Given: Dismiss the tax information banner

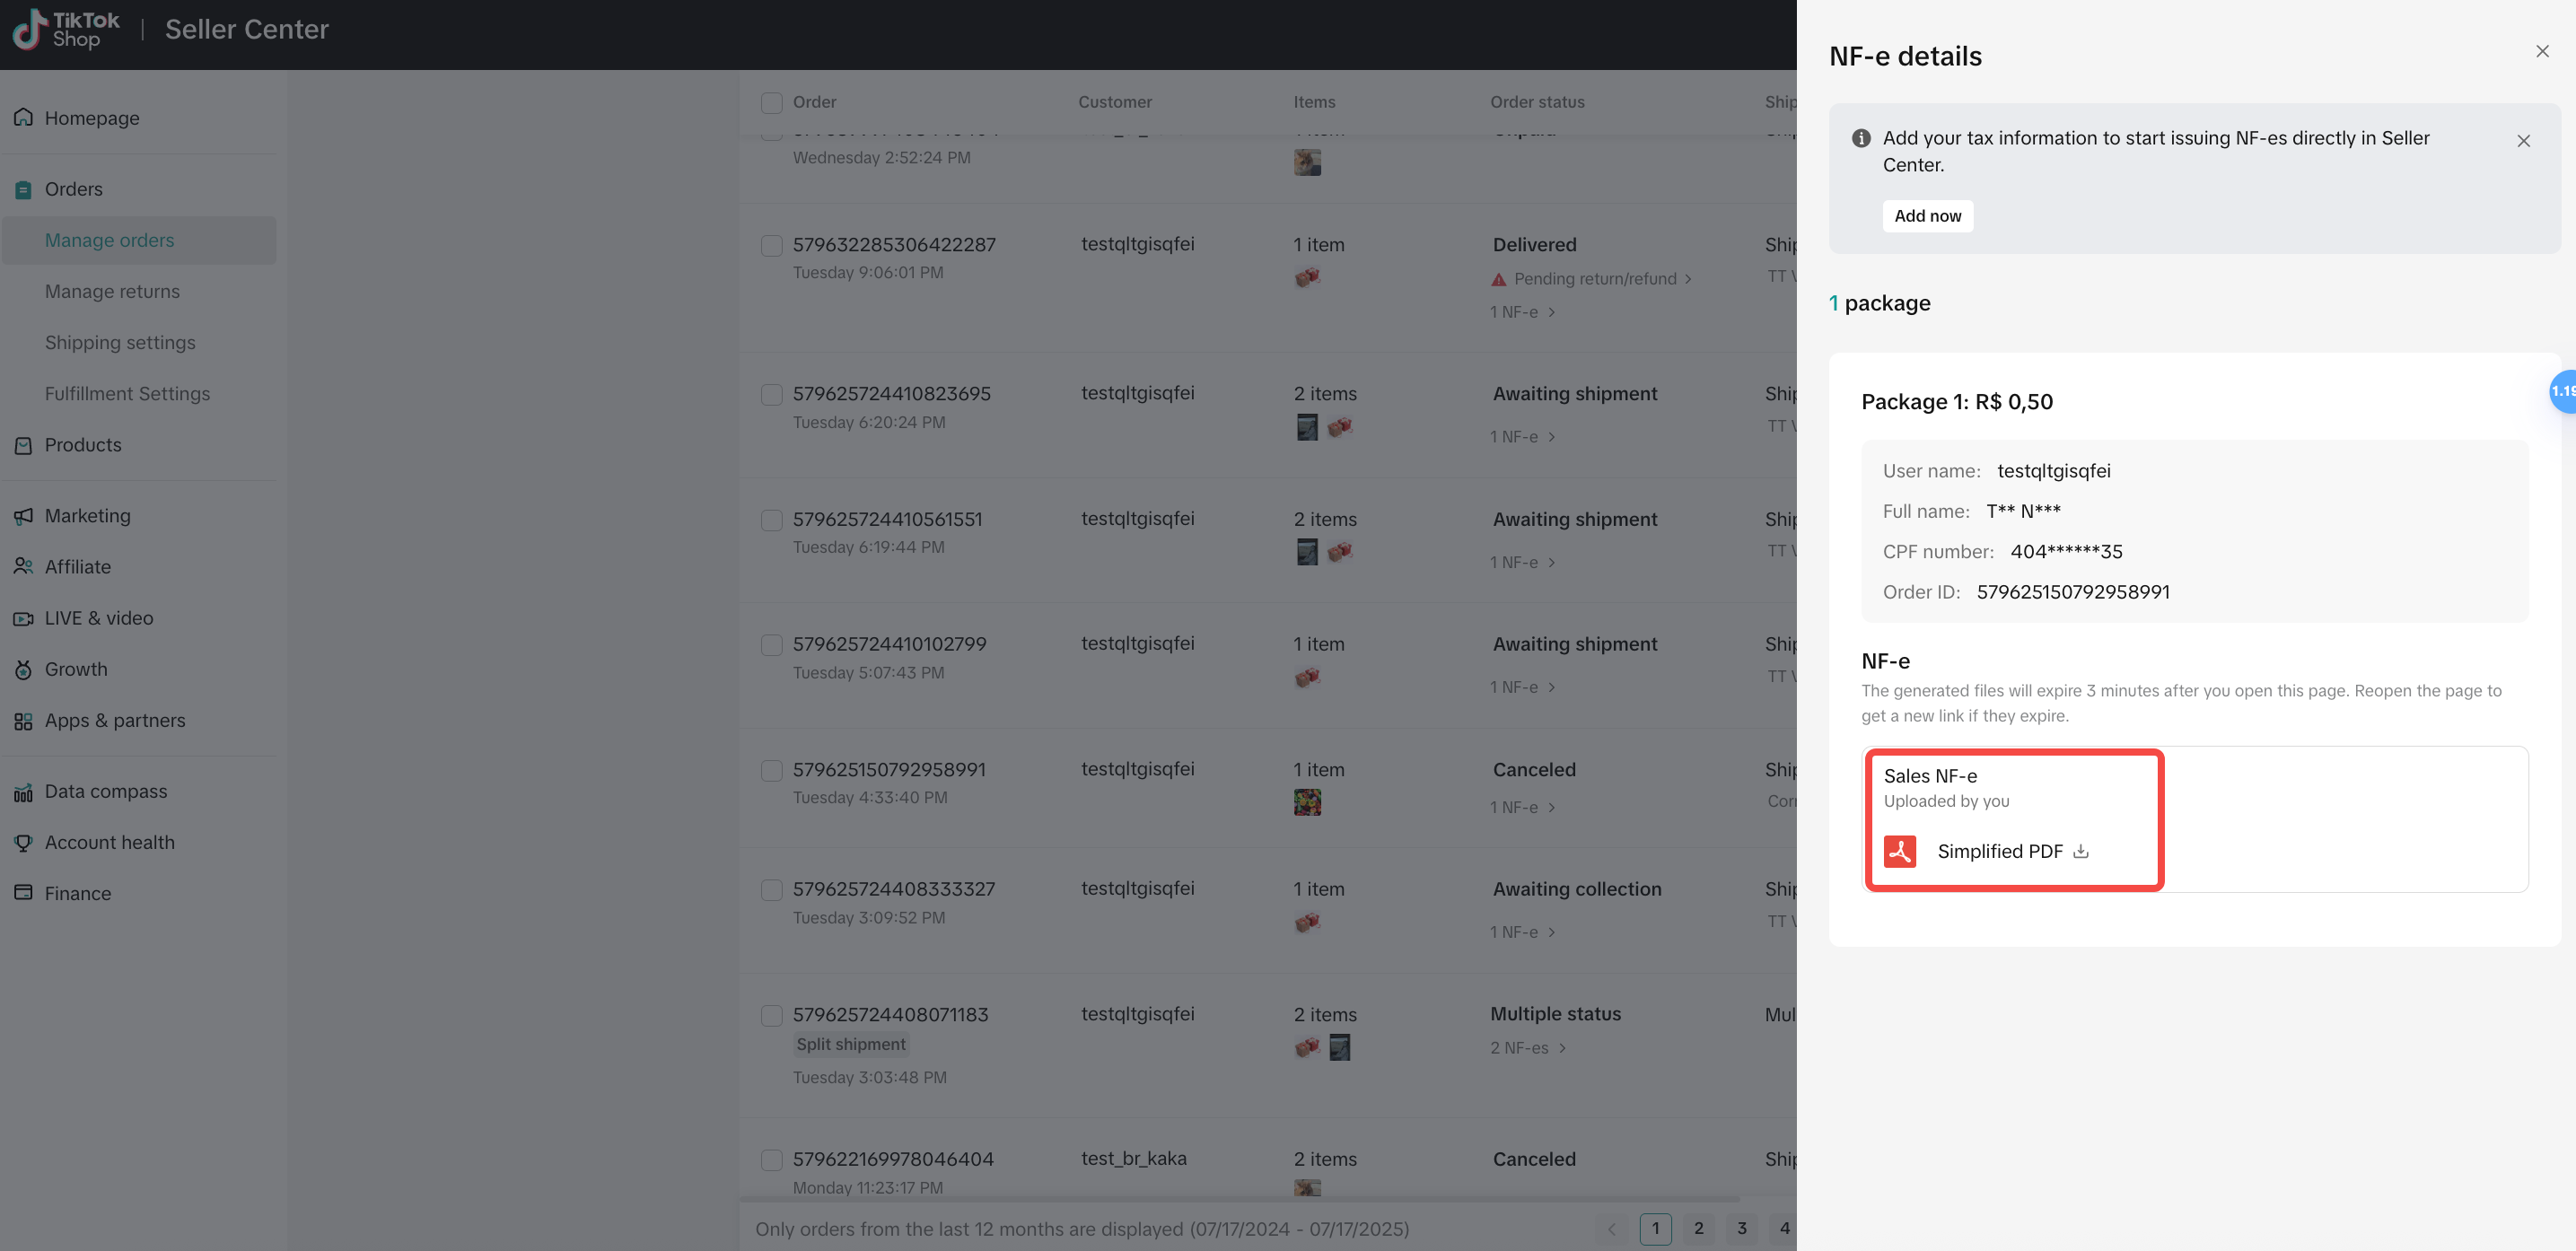Looking at the screenshot, I should coord(2523,141).
